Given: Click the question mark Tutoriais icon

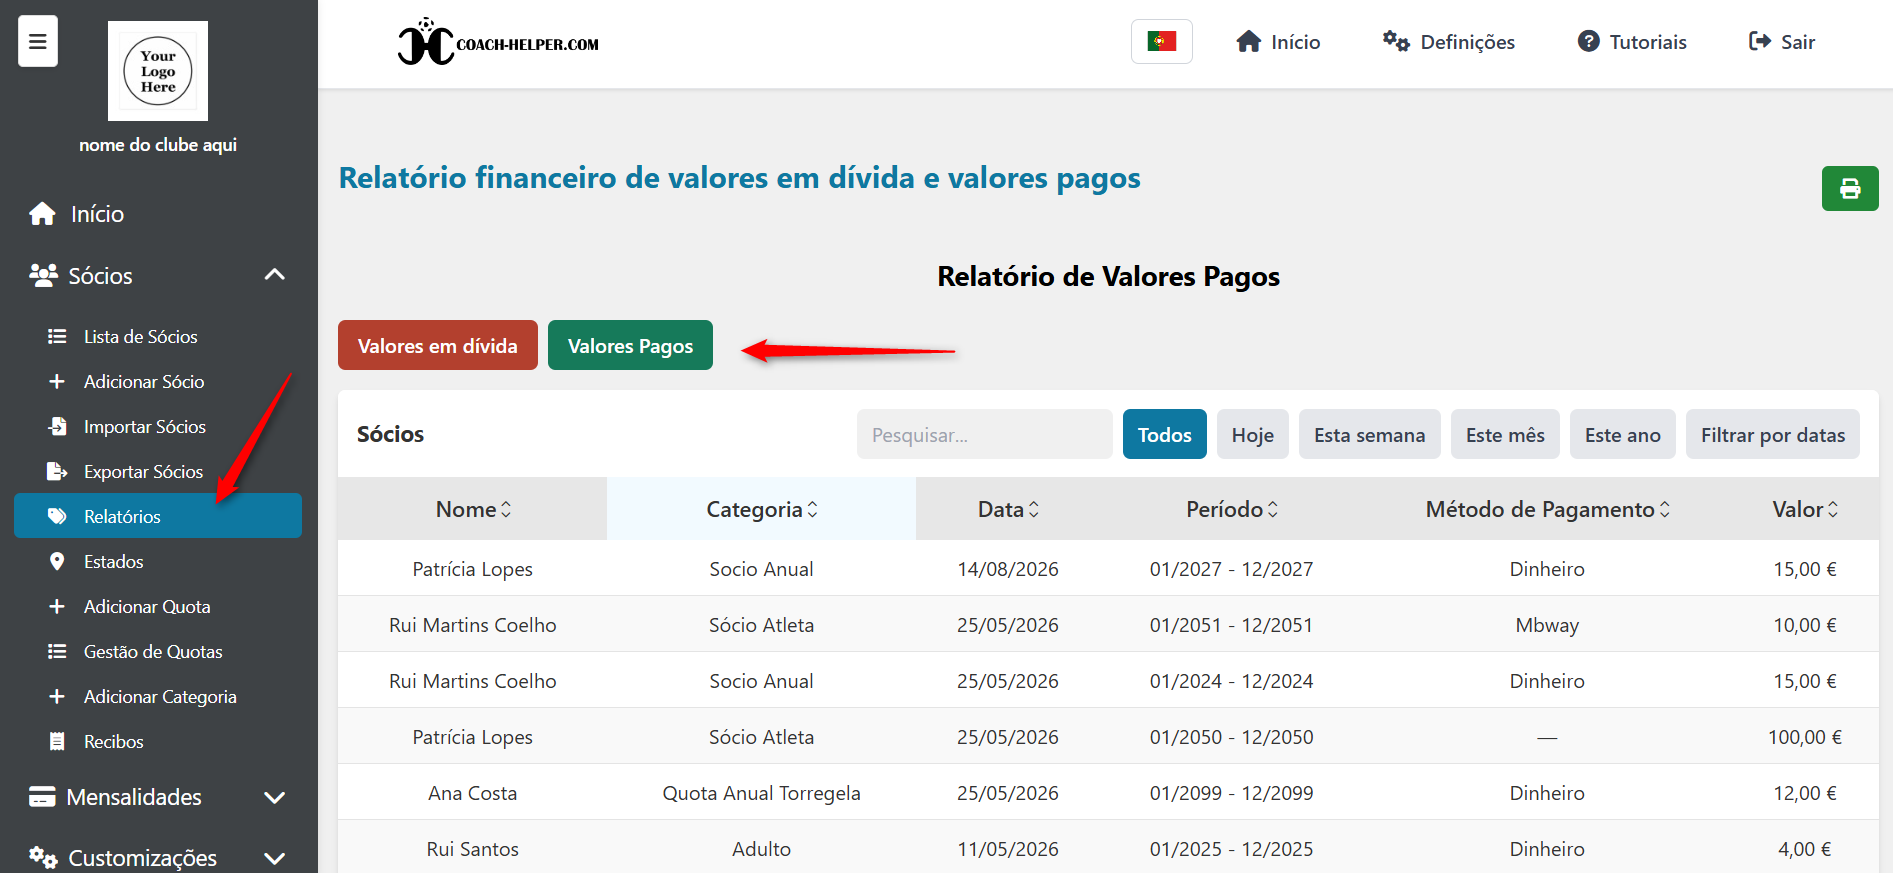Looking at the screenshot, I should point(1588,42).
